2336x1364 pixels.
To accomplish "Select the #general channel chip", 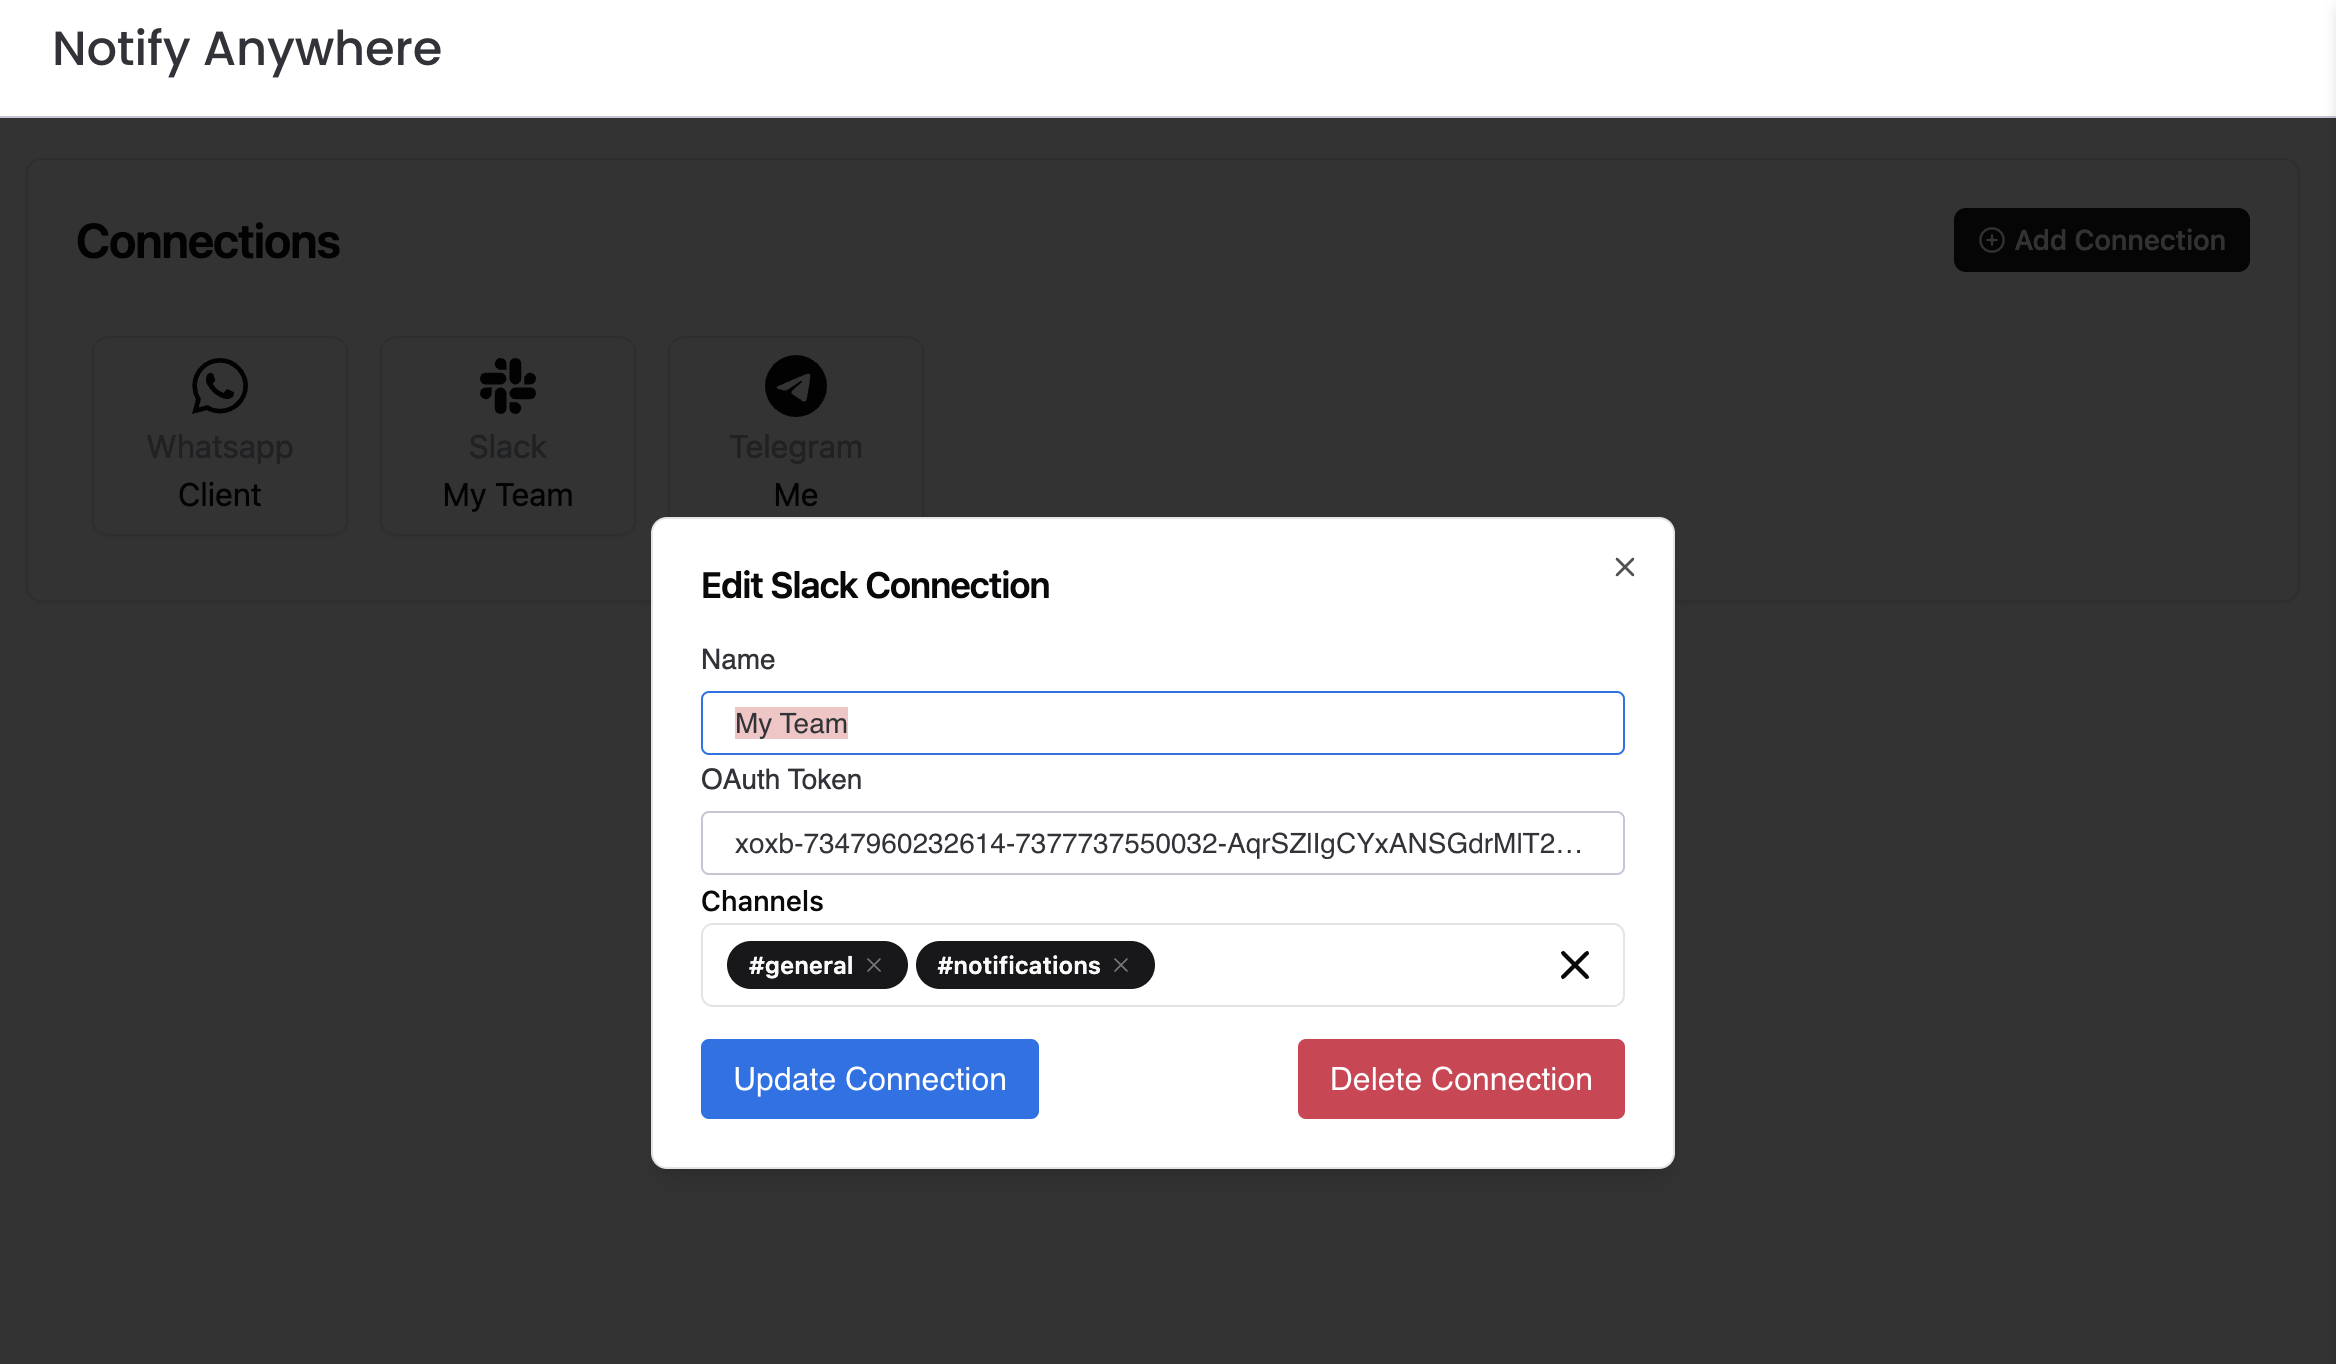I will (800, 965).
